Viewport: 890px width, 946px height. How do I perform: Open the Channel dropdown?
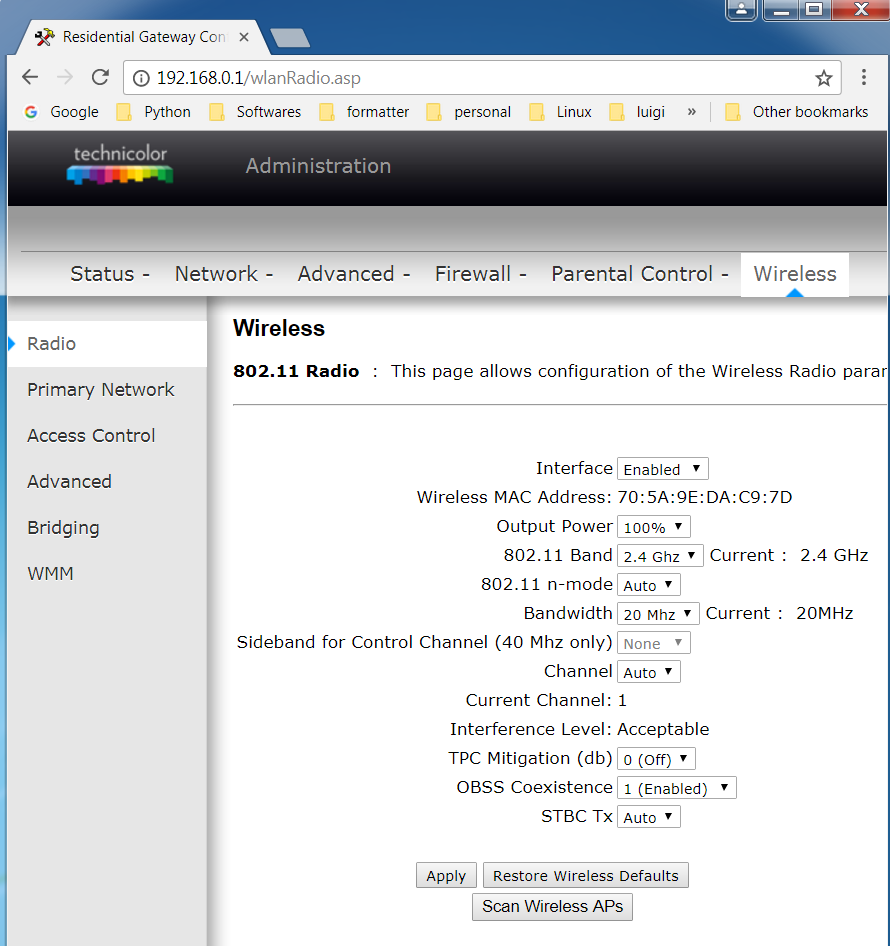[648, 671]
